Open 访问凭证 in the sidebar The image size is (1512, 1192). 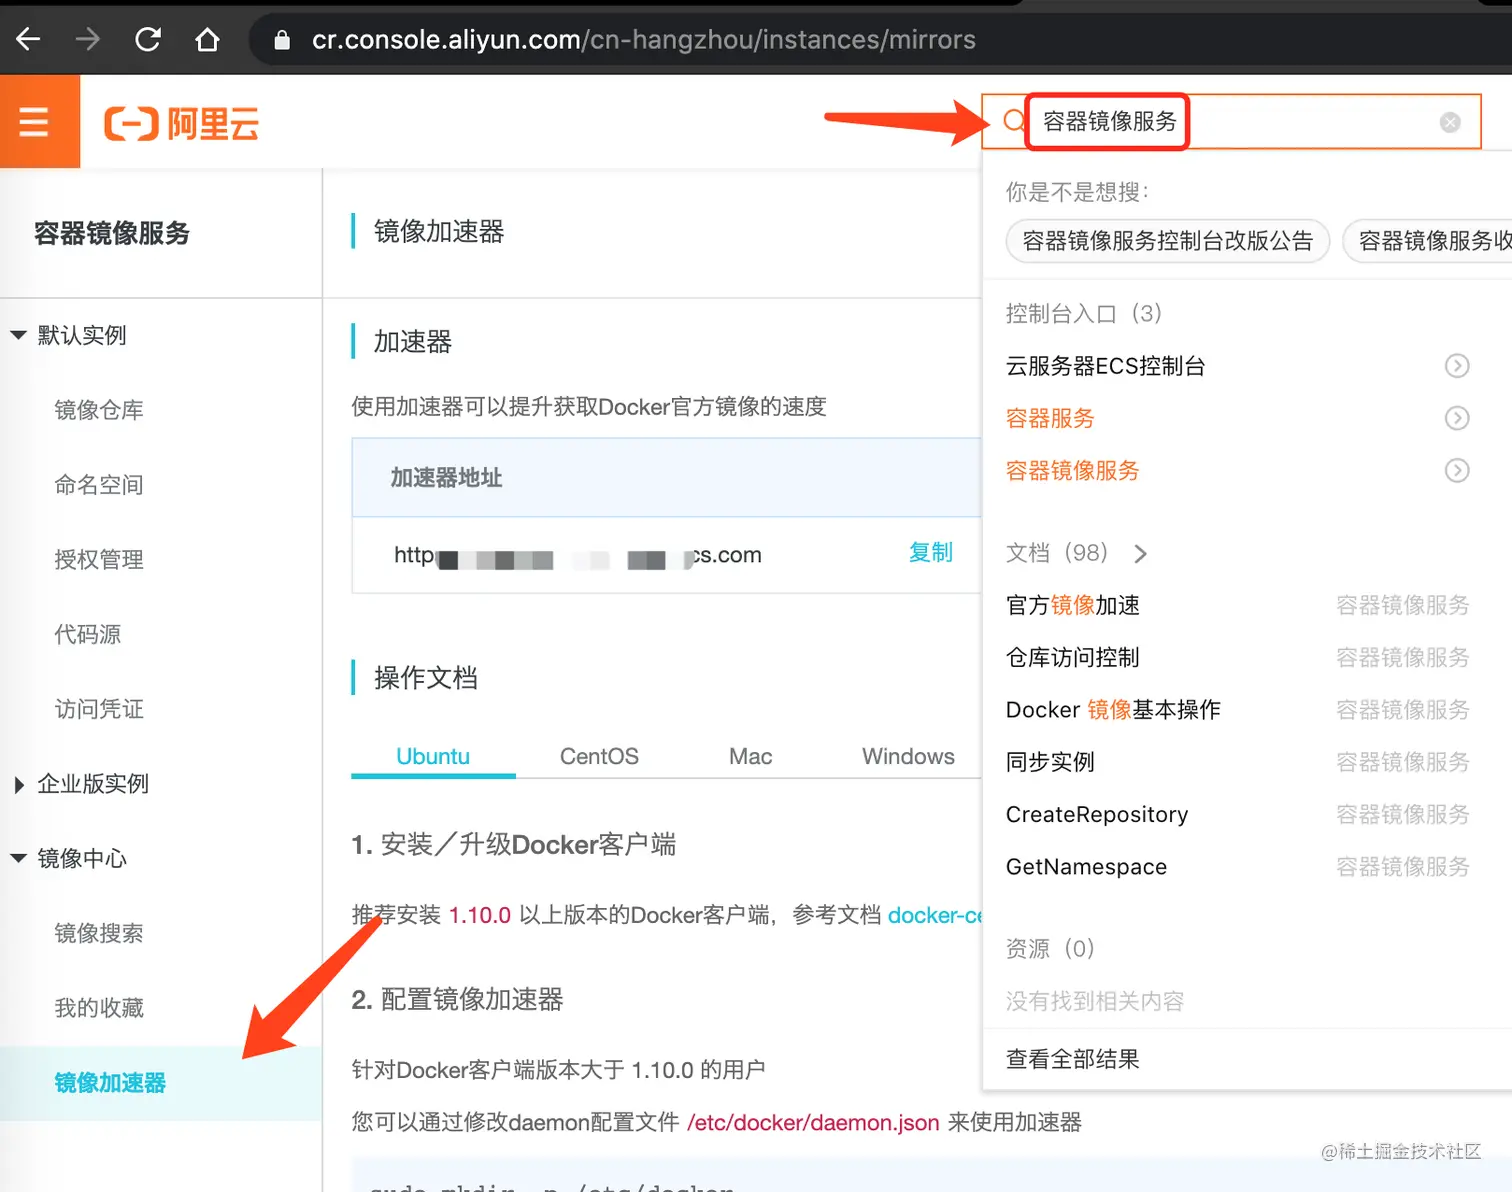(99, 709)
